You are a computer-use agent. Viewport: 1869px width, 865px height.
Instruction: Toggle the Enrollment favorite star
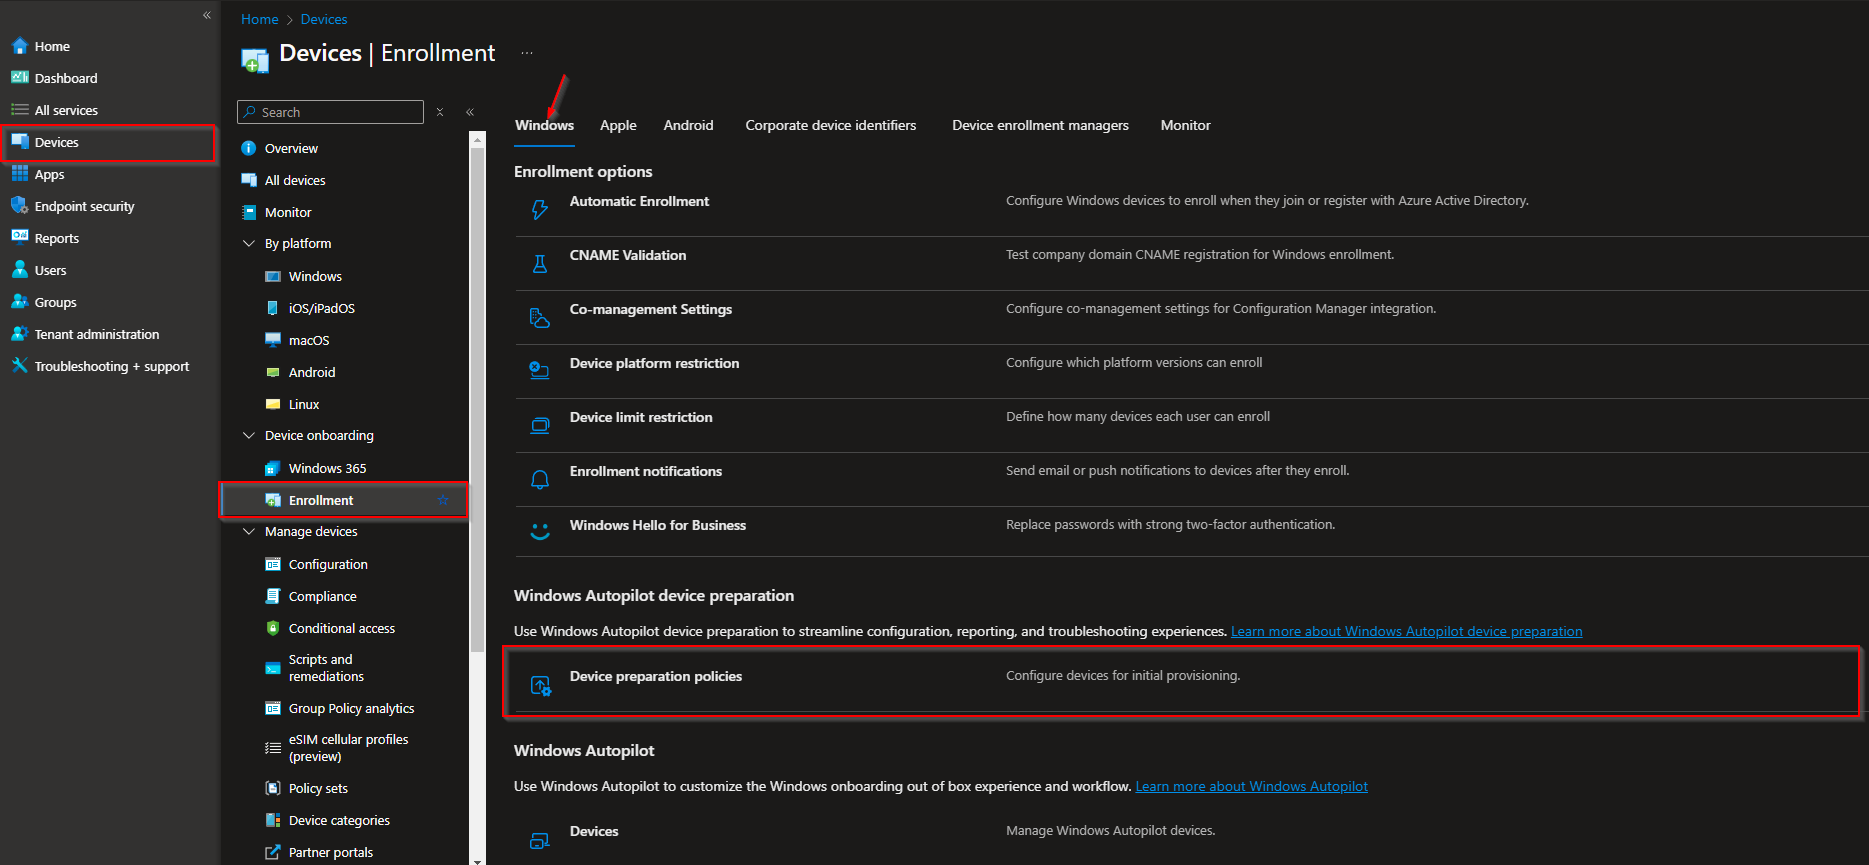point(443,500)
